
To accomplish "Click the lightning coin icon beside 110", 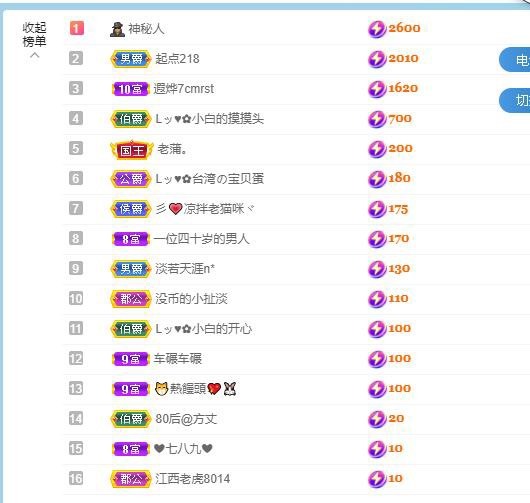I will 377,299.
